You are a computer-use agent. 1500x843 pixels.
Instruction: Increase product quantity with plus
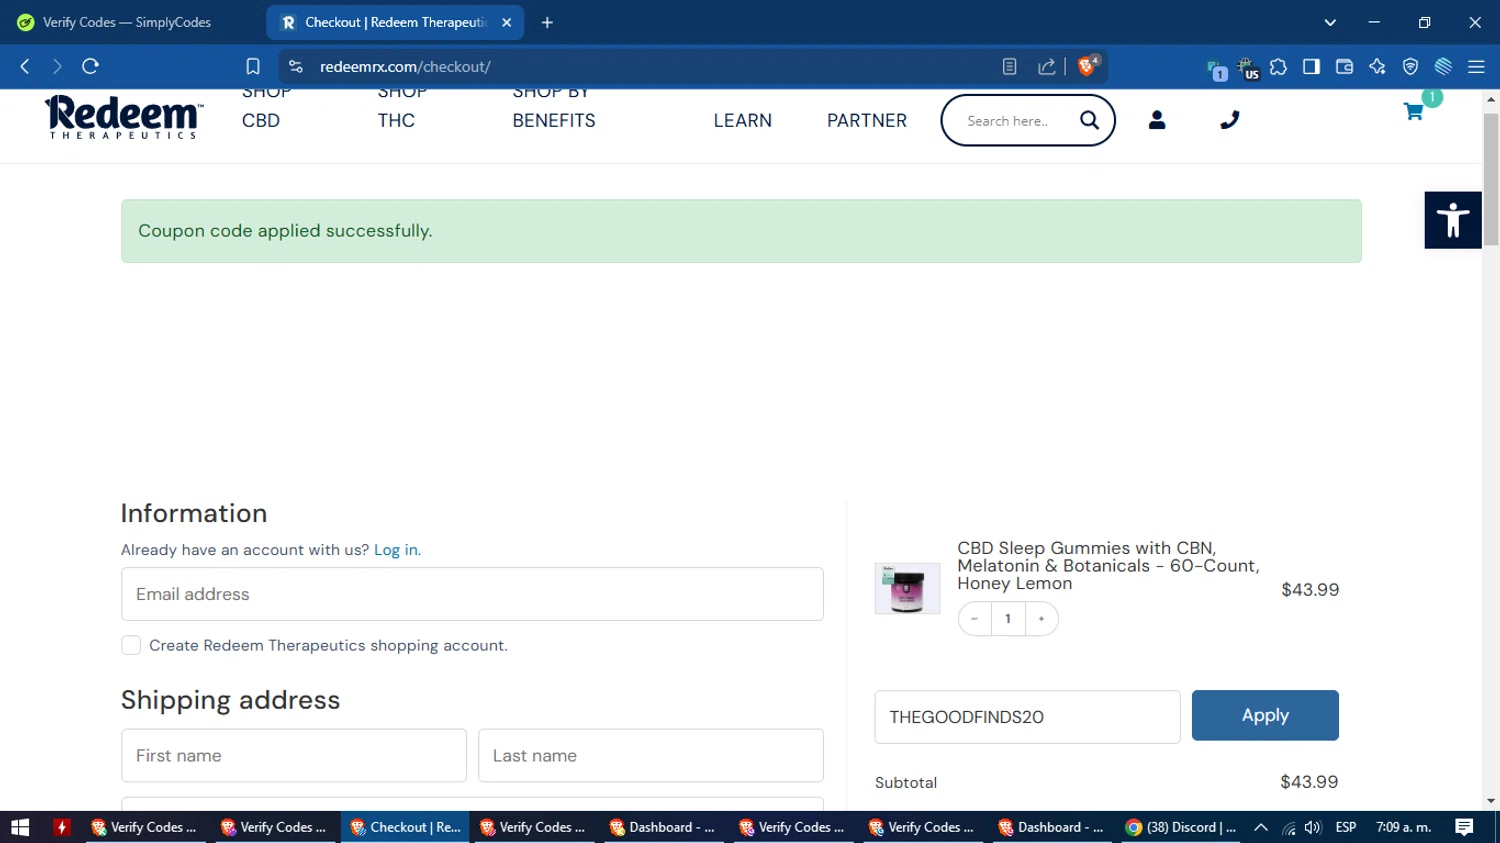click(x=1041, y=619)
